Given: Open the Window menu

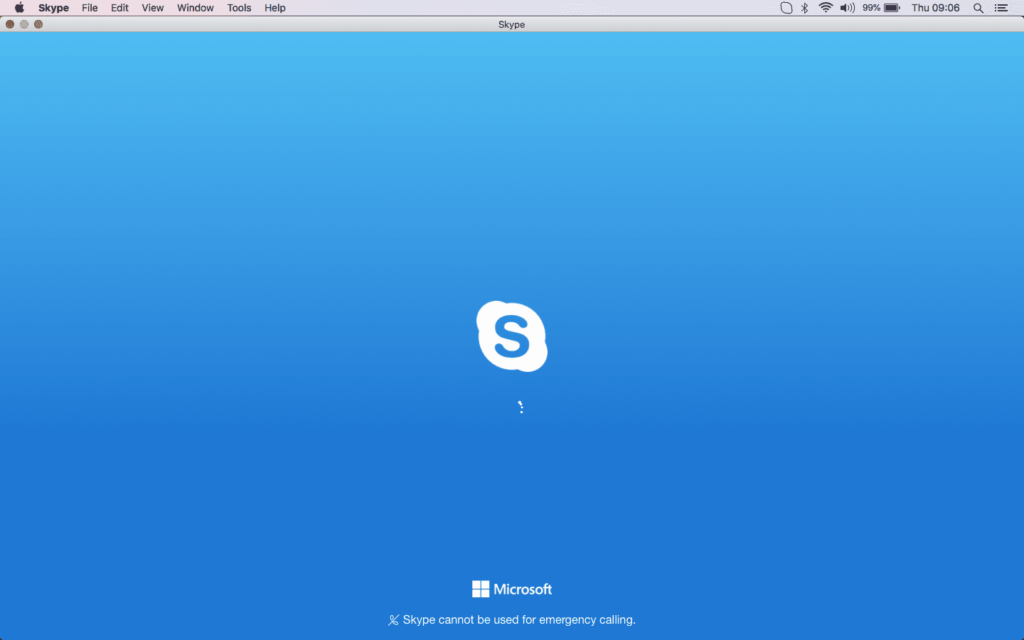Looking at the screenshot, I should pyautogui.click(x=195, y=8).
